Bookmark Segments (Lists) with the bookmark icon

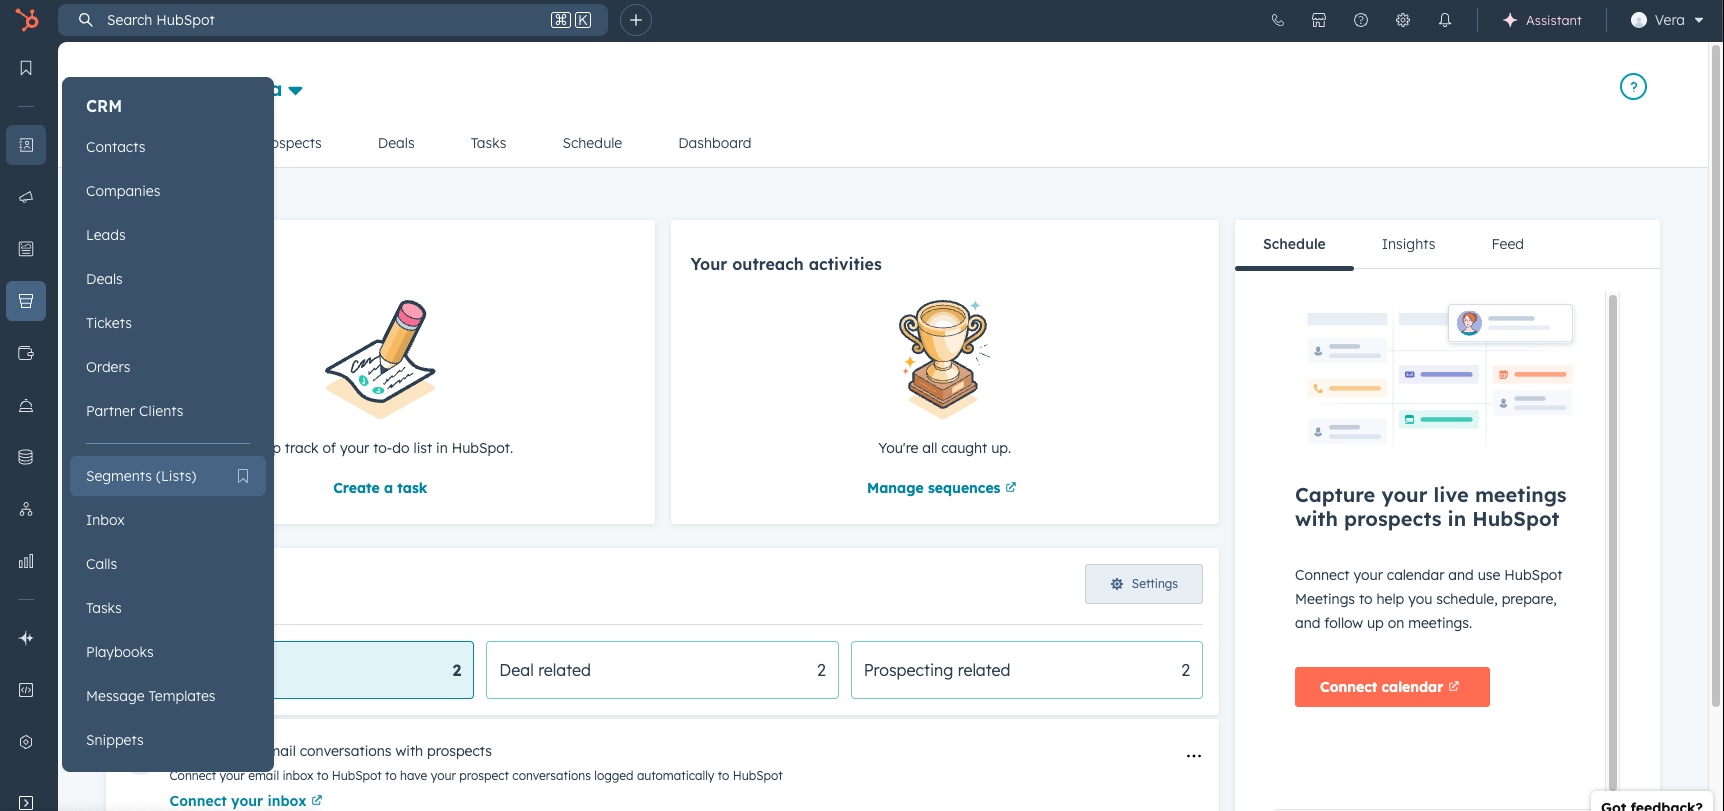pyautogui.click(x=243, y=476)
